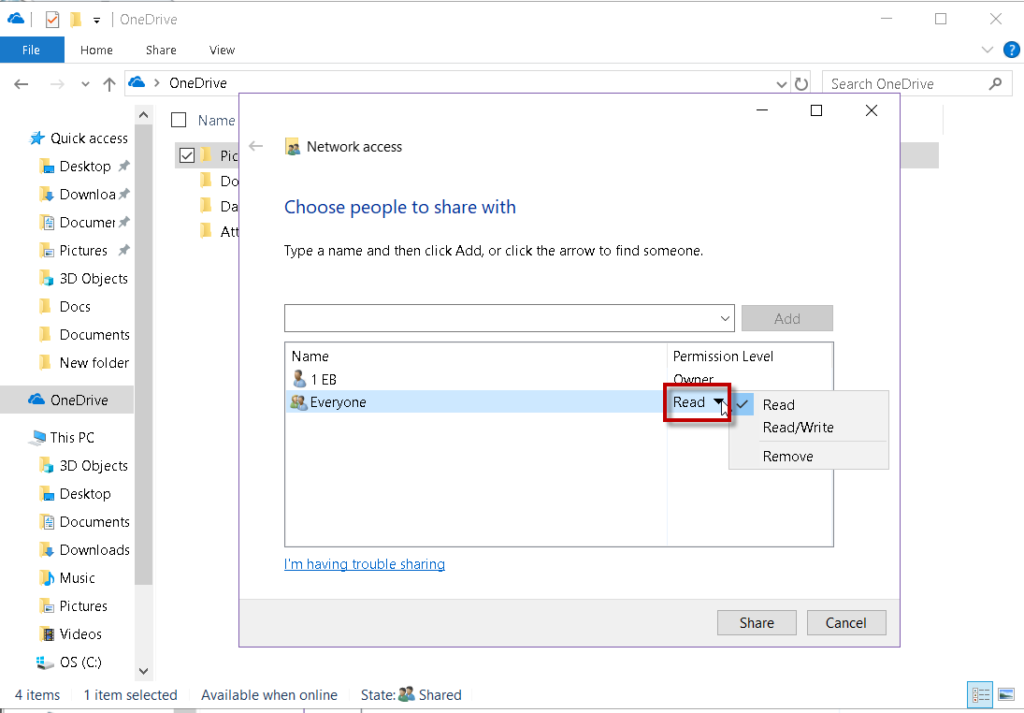This screenshot has height=713, width=1024.
Task: Select OneDrive in the navigation pane
Action: tap(67, 400)
